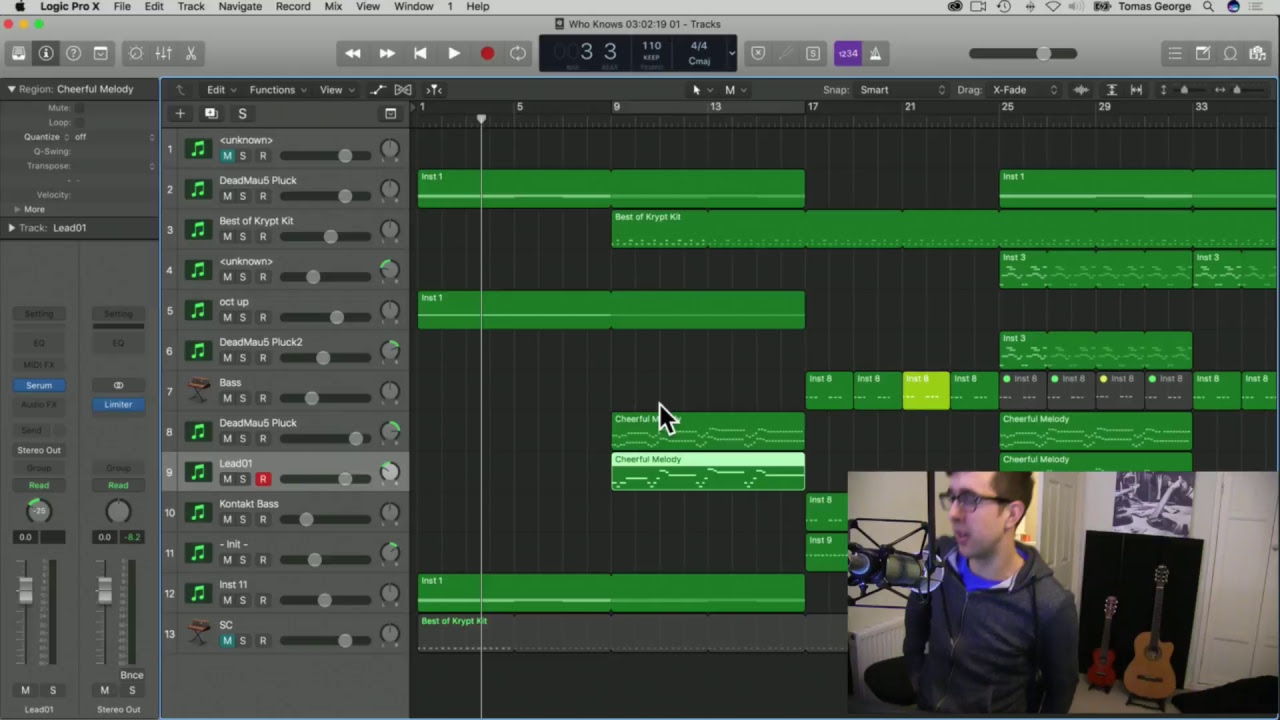
Task: Open the Drag X-Fade dropdown
Action: [1024, 89]
